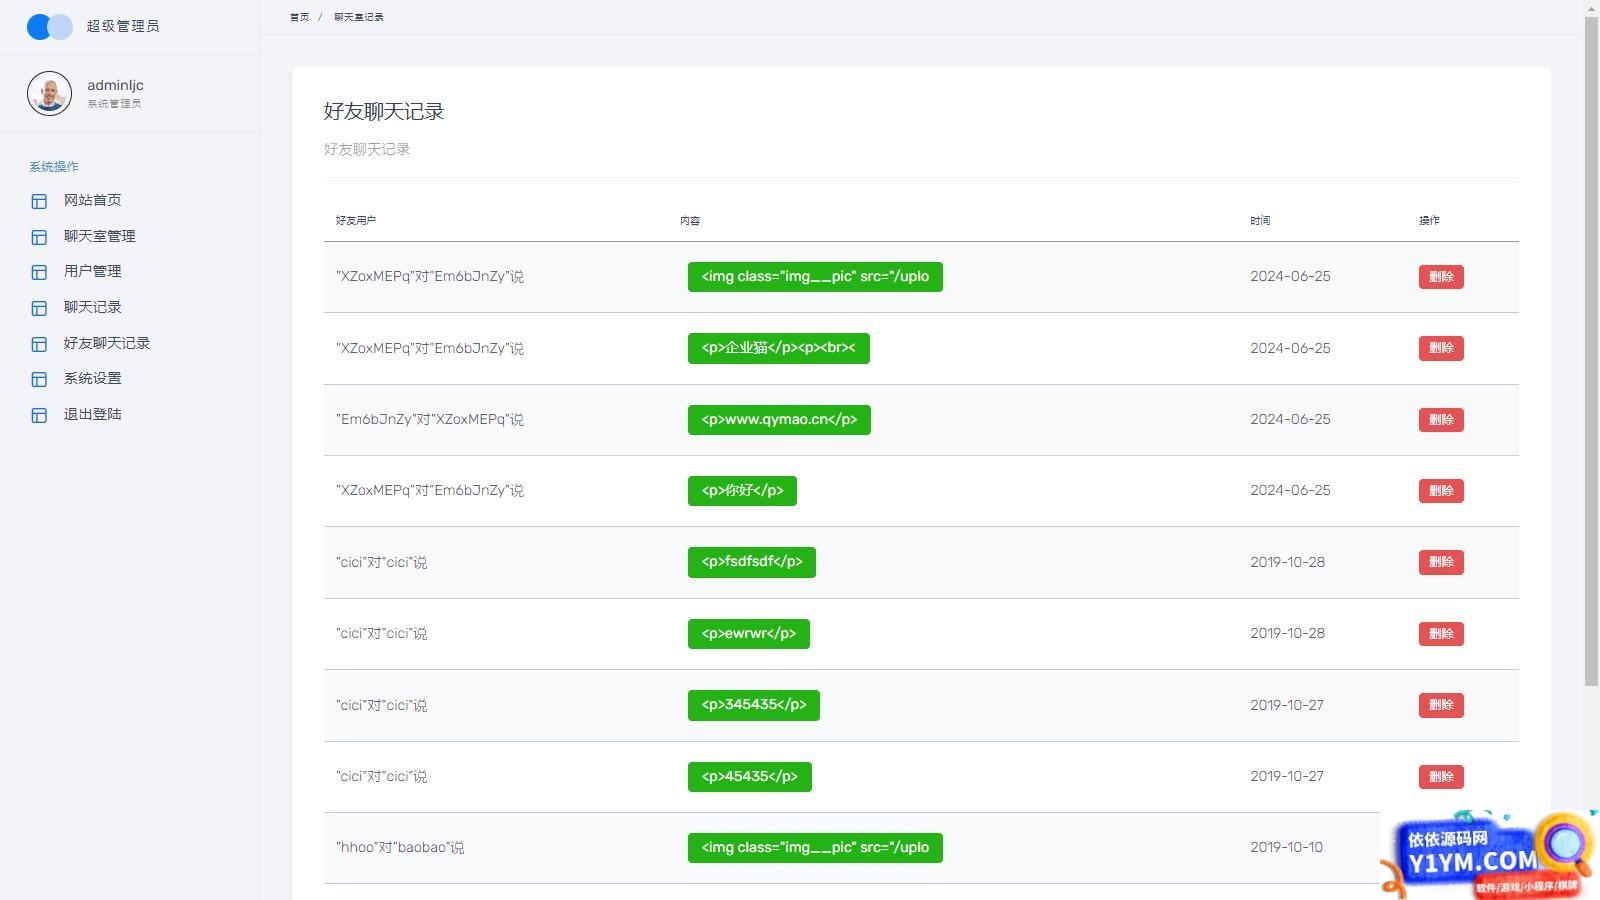Click the adminljc avatar picture
Viewport: 1600px width, 900px height.
click(49, 93)
